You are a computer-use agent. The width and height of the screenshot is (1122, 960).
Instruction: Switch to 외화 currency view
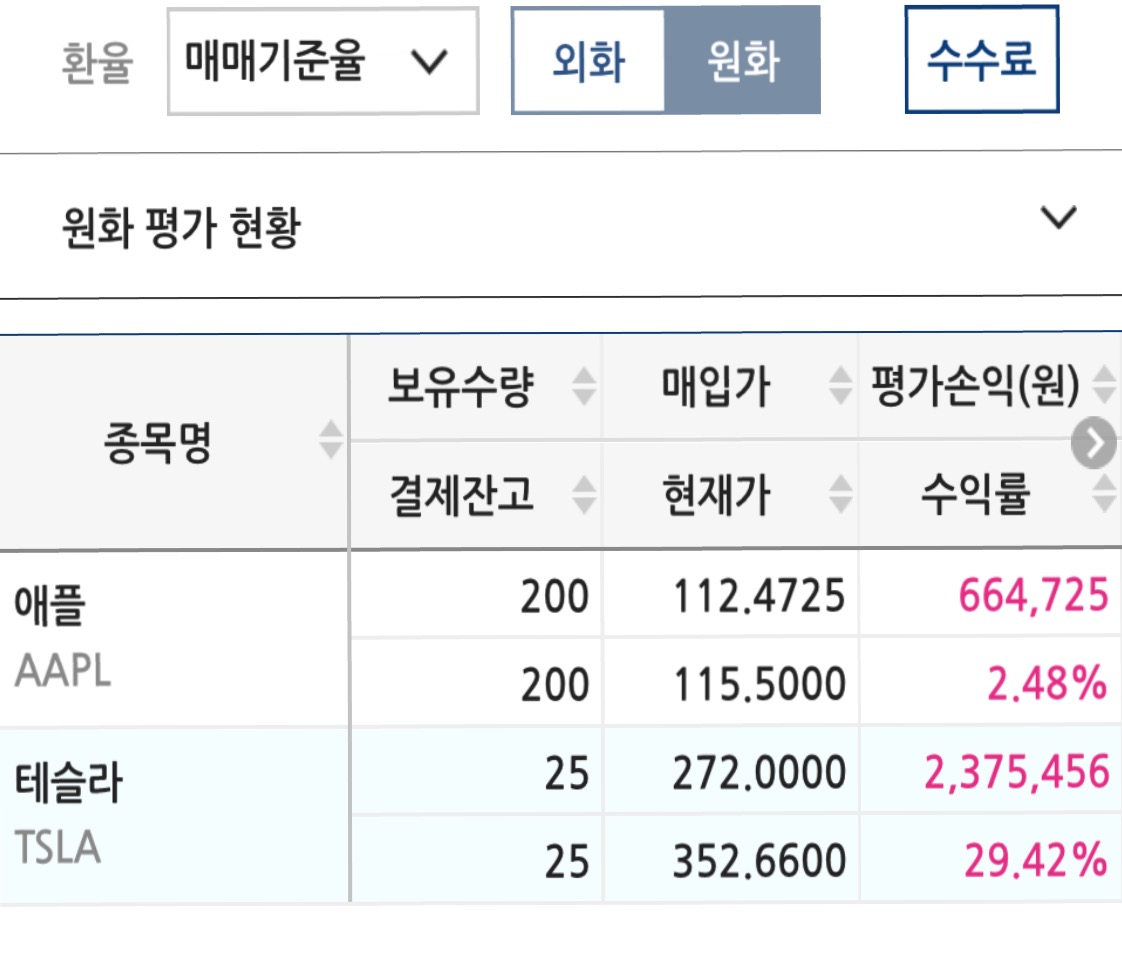589,61
